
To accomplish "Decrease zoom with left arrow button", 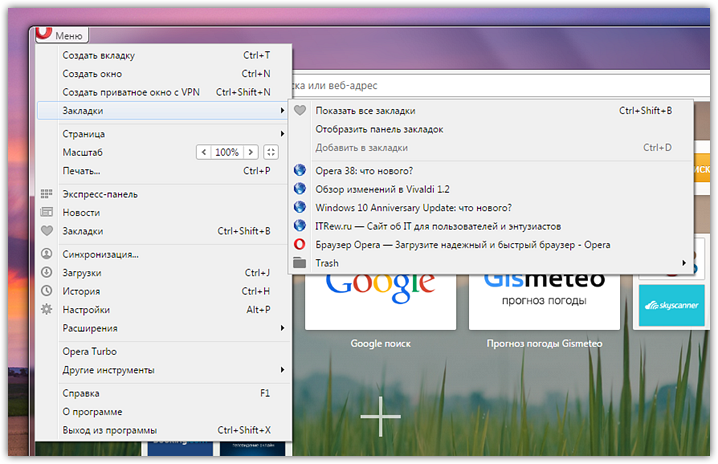I will point(204,152).
